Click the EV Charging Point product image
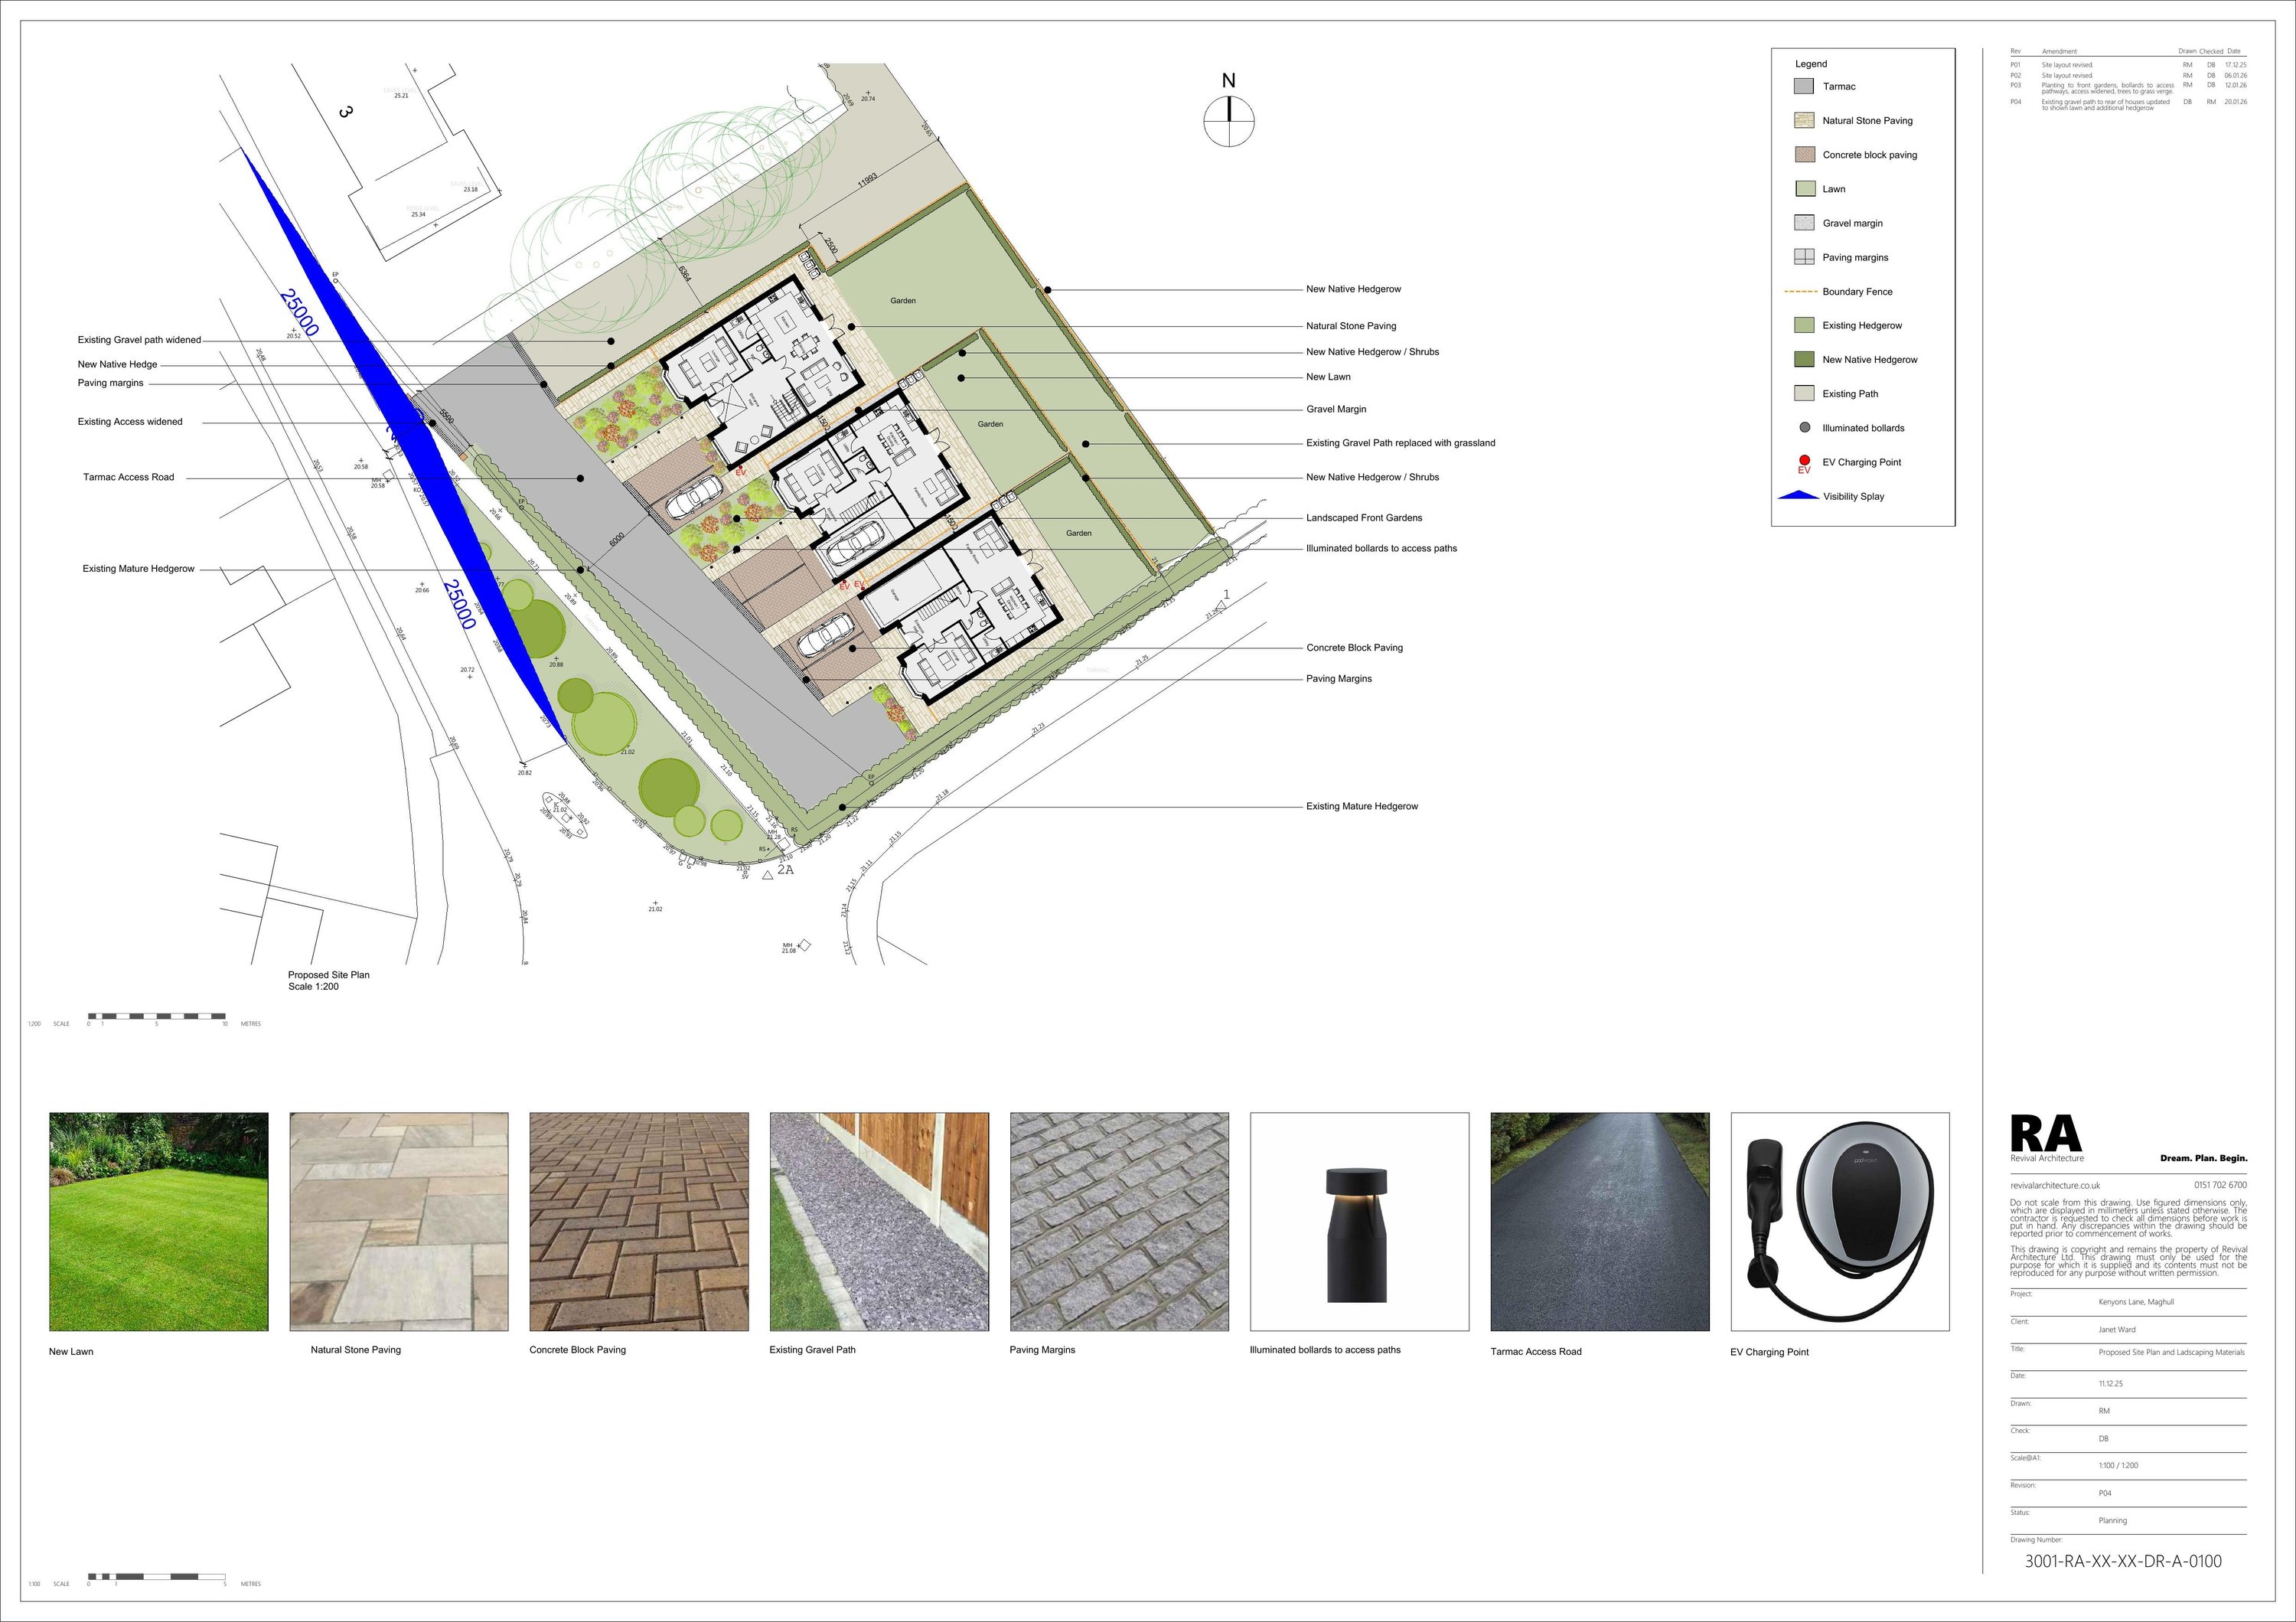The image size is (2296, 1622). tap(1839, 1221)
